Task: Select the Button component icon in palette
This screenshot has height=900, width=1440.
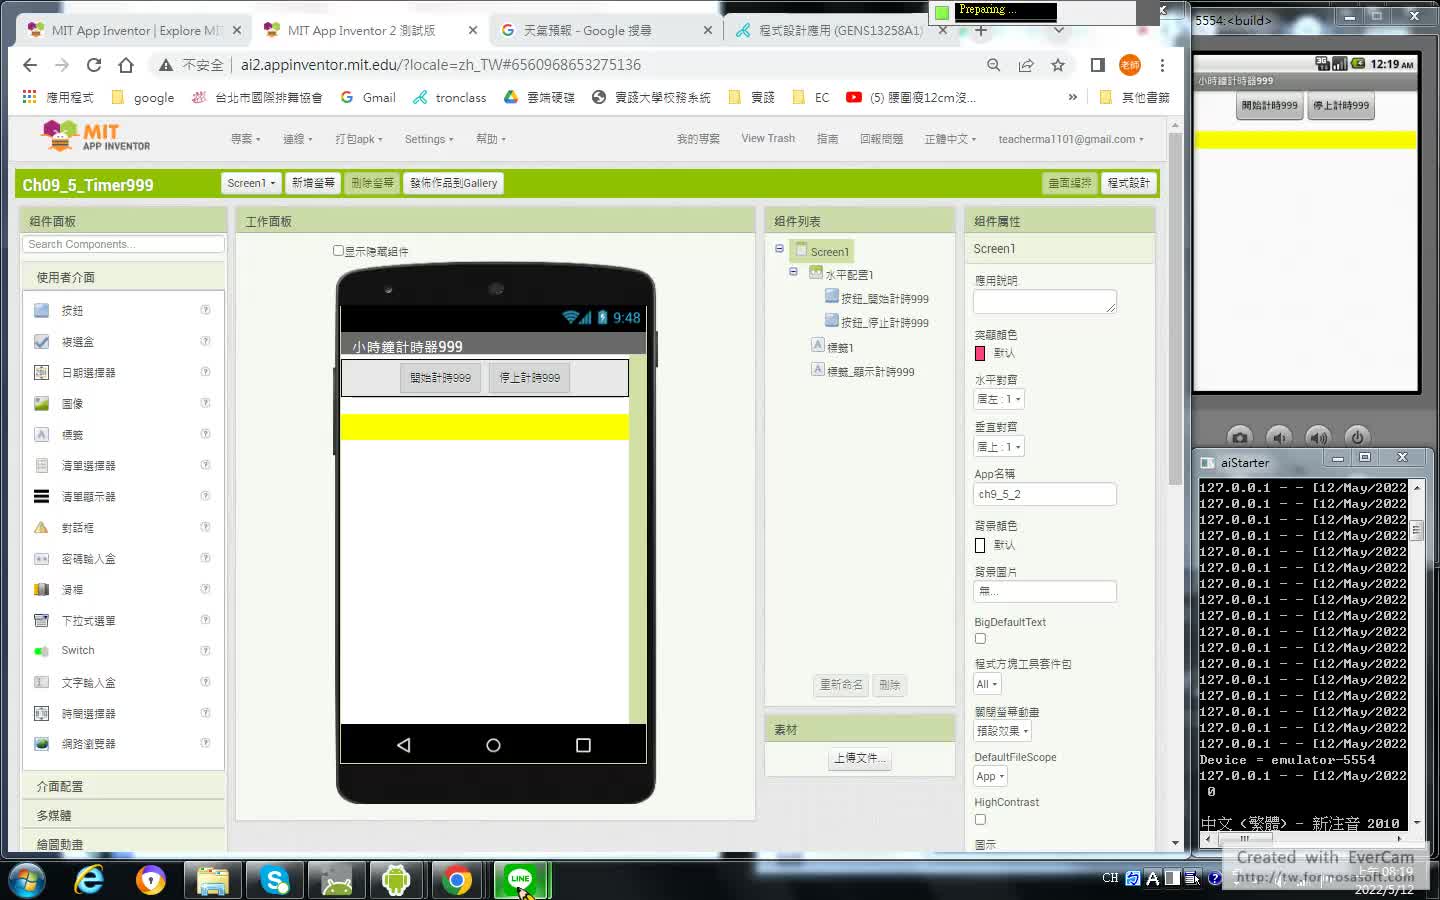Action: [41, 311]
